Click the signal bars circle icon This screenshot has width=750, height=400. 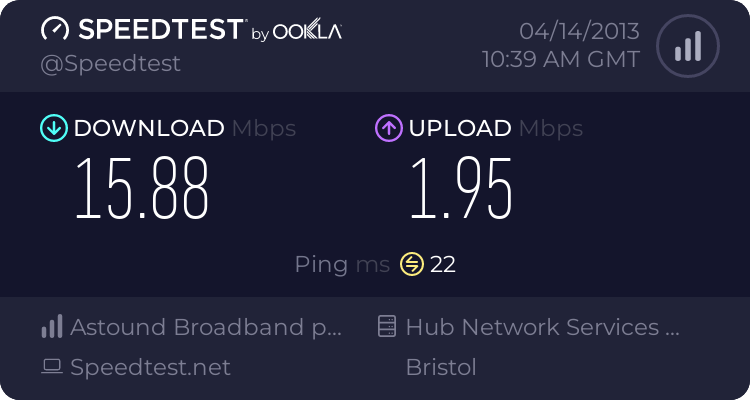pos(687,45)
